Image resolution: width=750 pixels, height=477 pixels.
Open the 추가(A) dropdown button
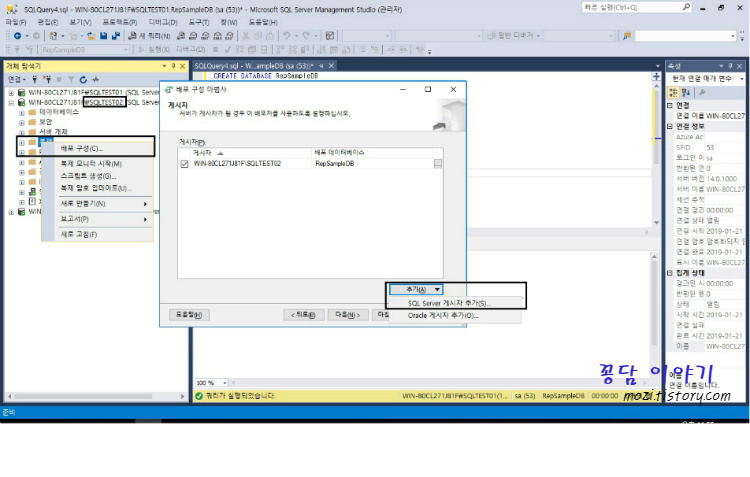[416, 289]
